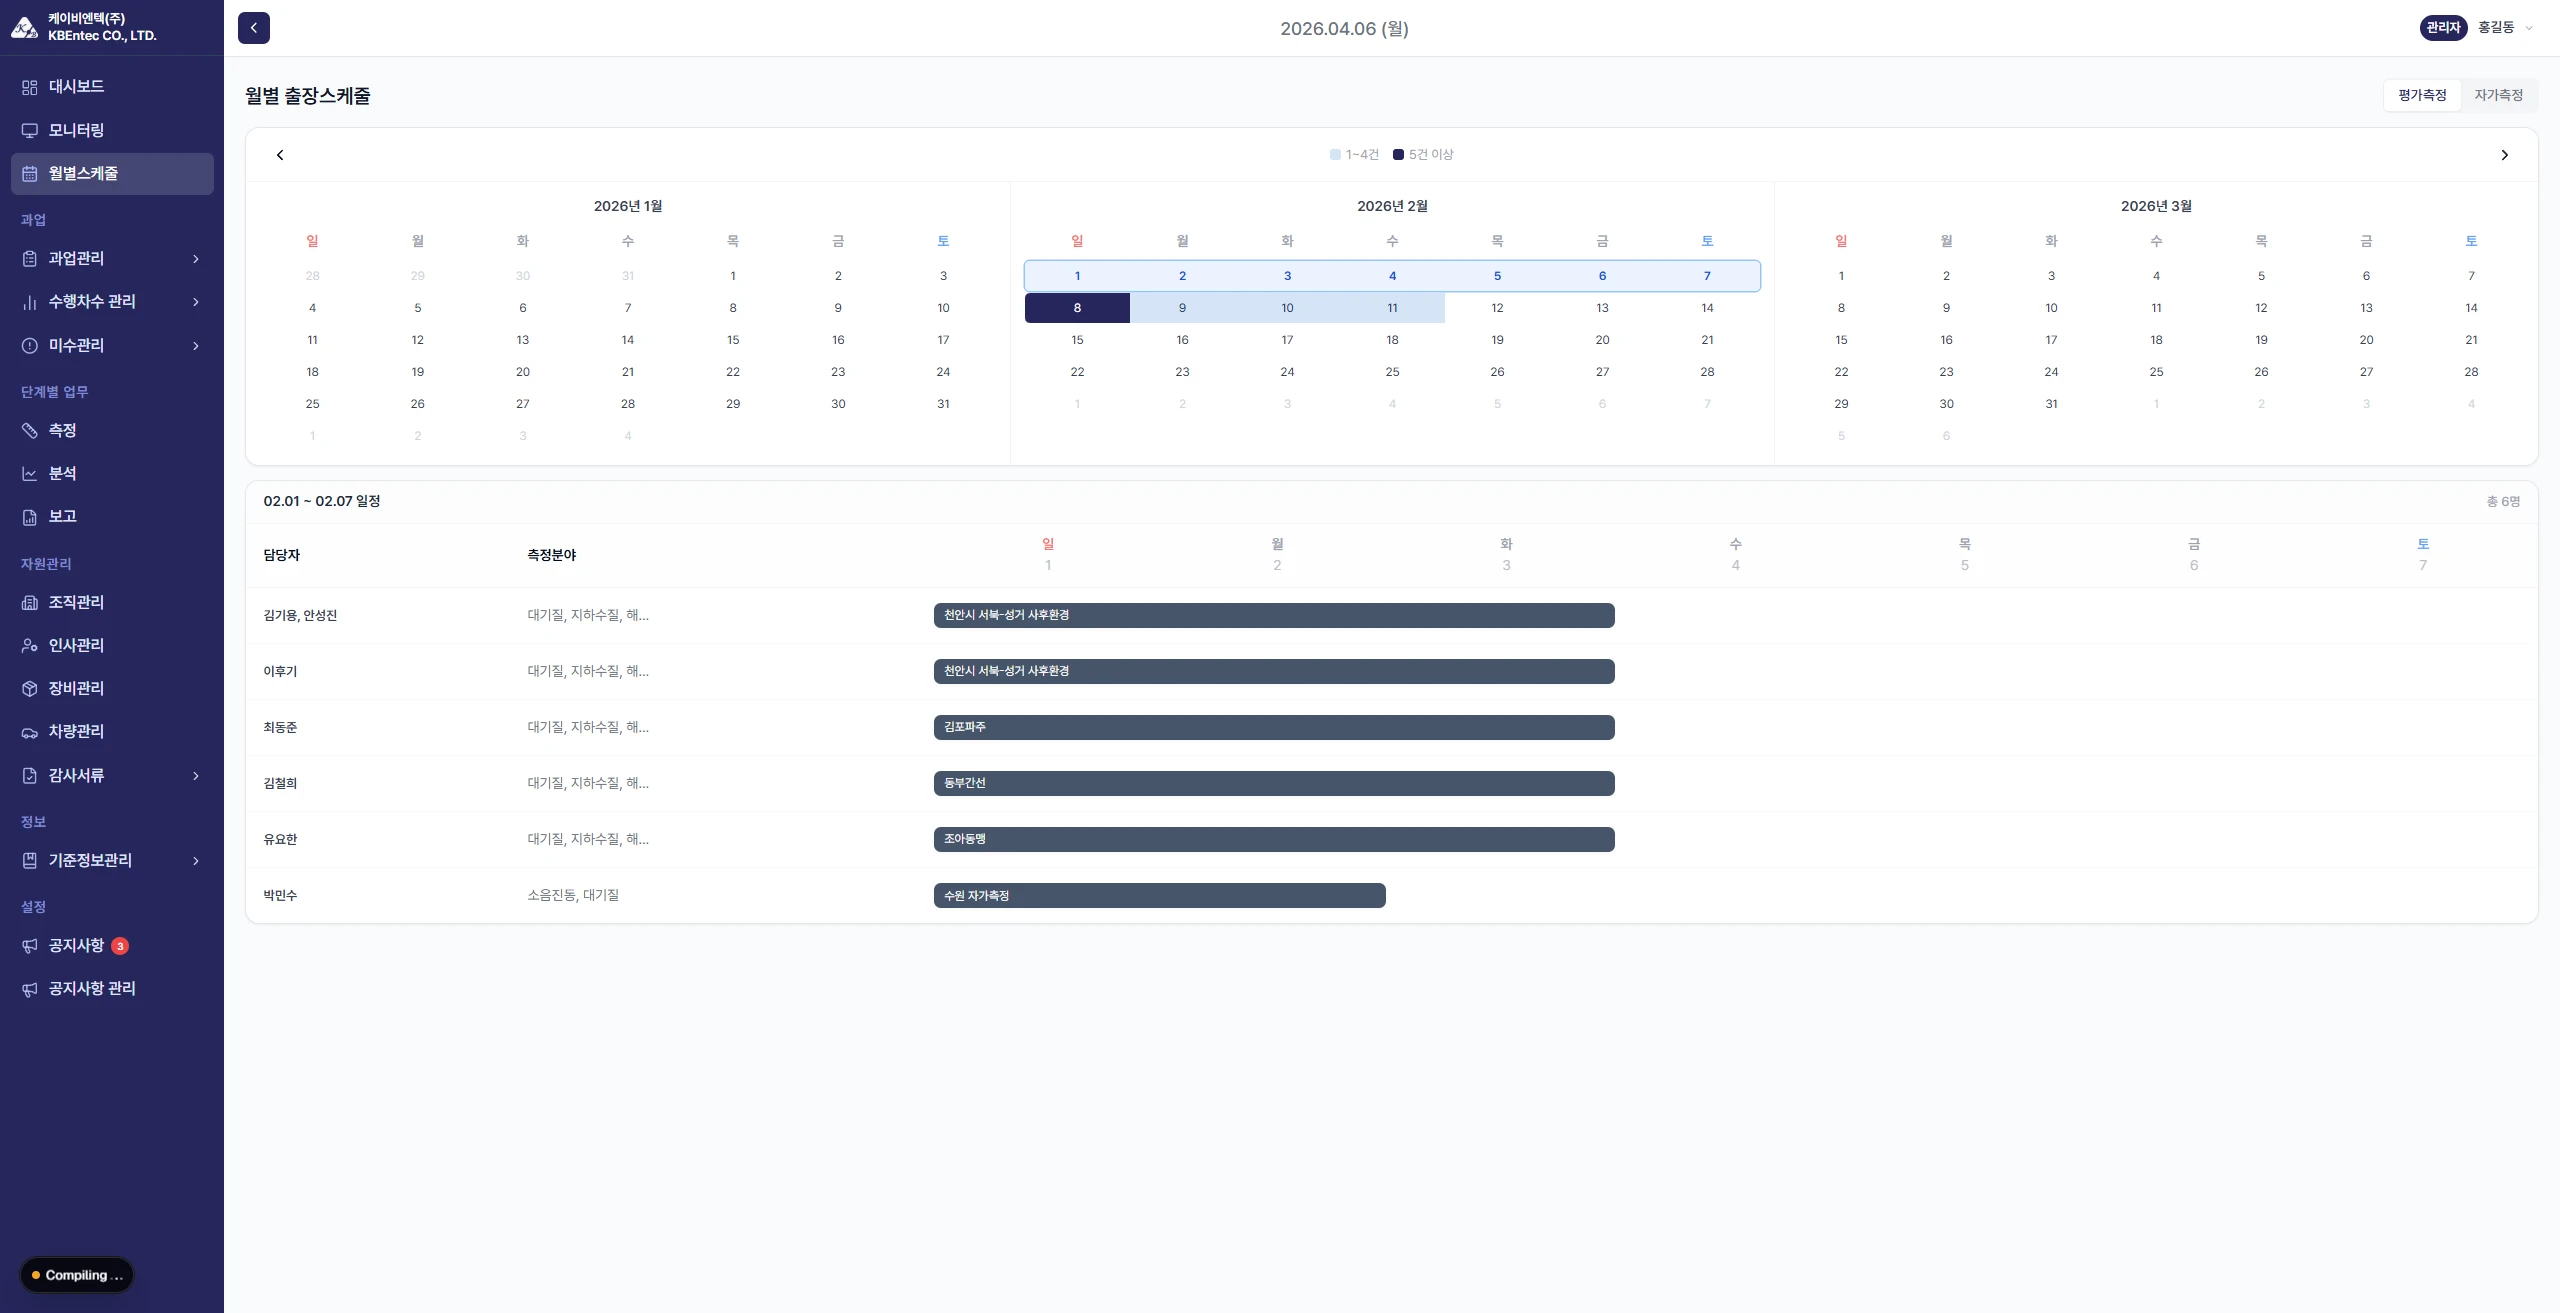Expand the 감사서류 submenu chevron

point(196,776)
